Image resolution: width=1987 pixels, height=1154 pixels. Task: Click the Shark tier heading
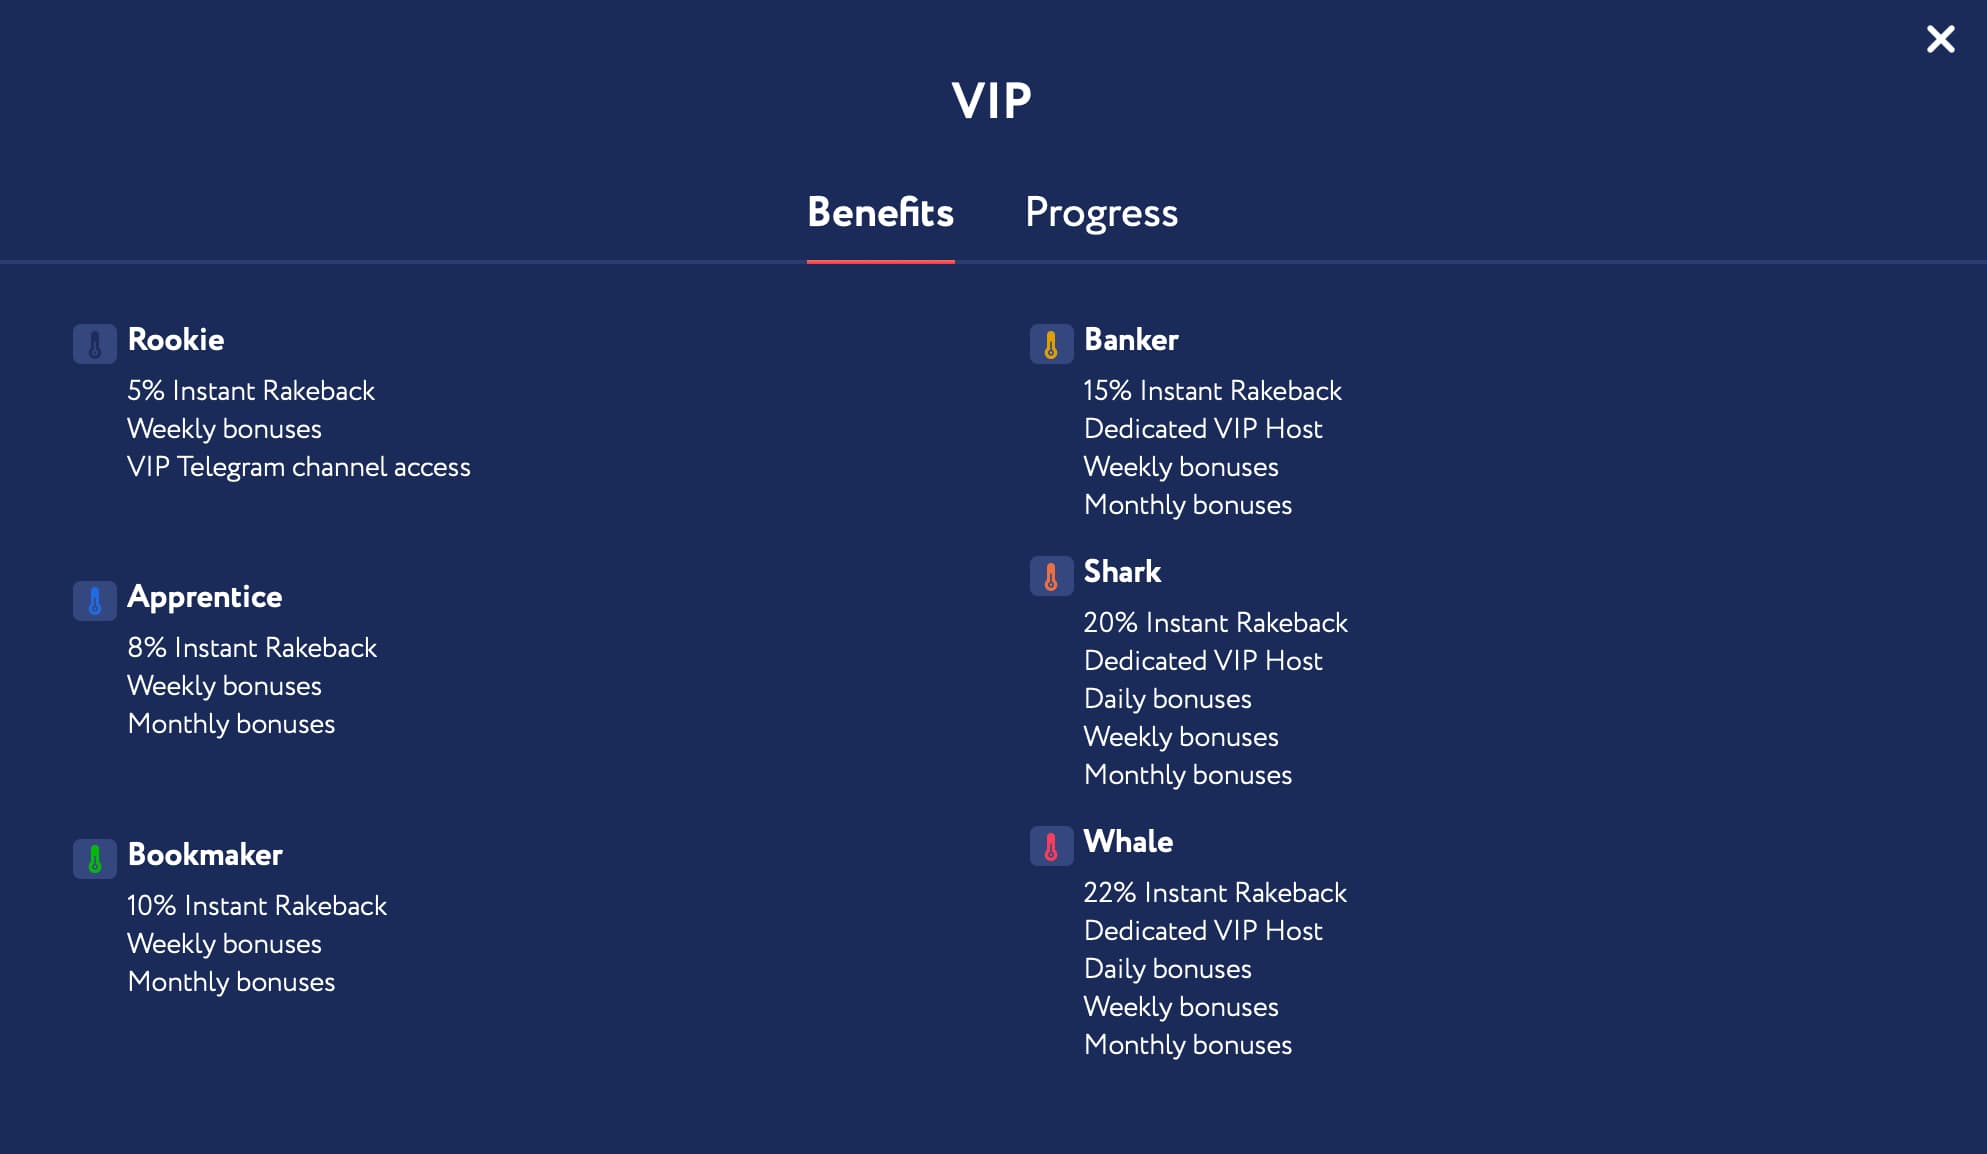tap(1122, 572)
